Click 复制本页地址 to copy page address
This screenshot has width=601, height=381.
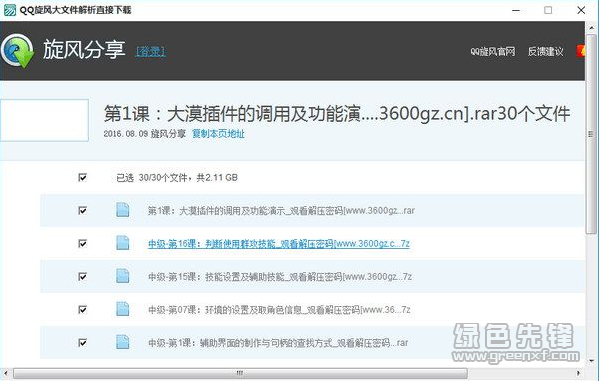[218, 134]
